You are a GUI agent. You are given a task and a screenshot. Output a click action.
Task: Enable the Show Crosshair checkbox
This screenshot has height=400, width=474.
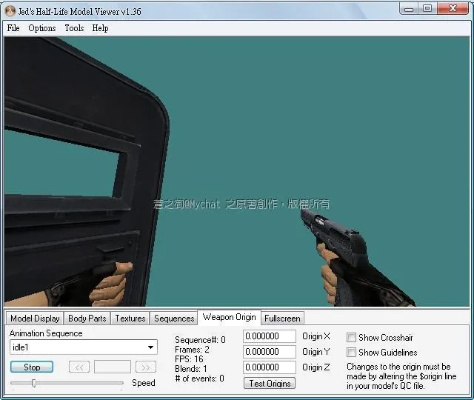pos(351,337)
